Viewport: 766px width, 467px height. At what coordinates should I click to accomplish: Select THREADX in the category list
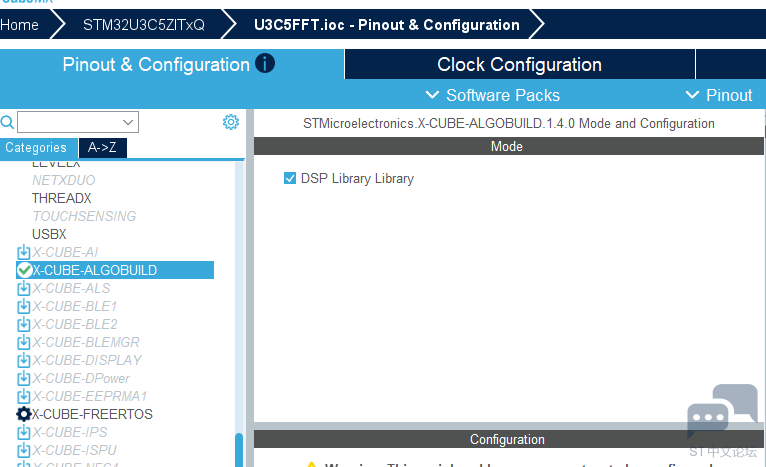[62, 198]
